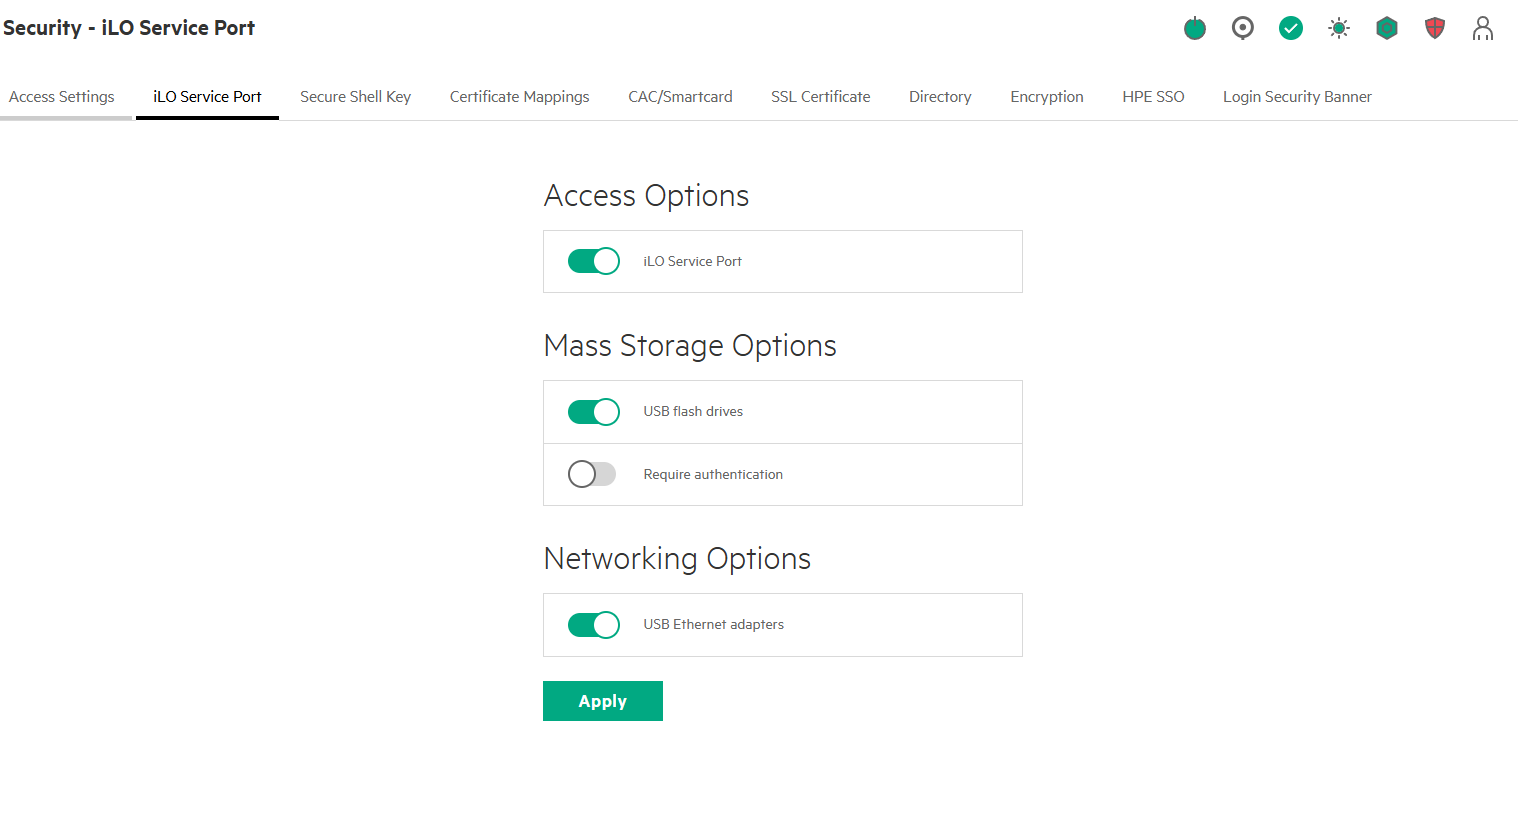Viewport: 1518px width, 825px height.
Task: Disable the USB flash drives switch
Action: [594, 411]
